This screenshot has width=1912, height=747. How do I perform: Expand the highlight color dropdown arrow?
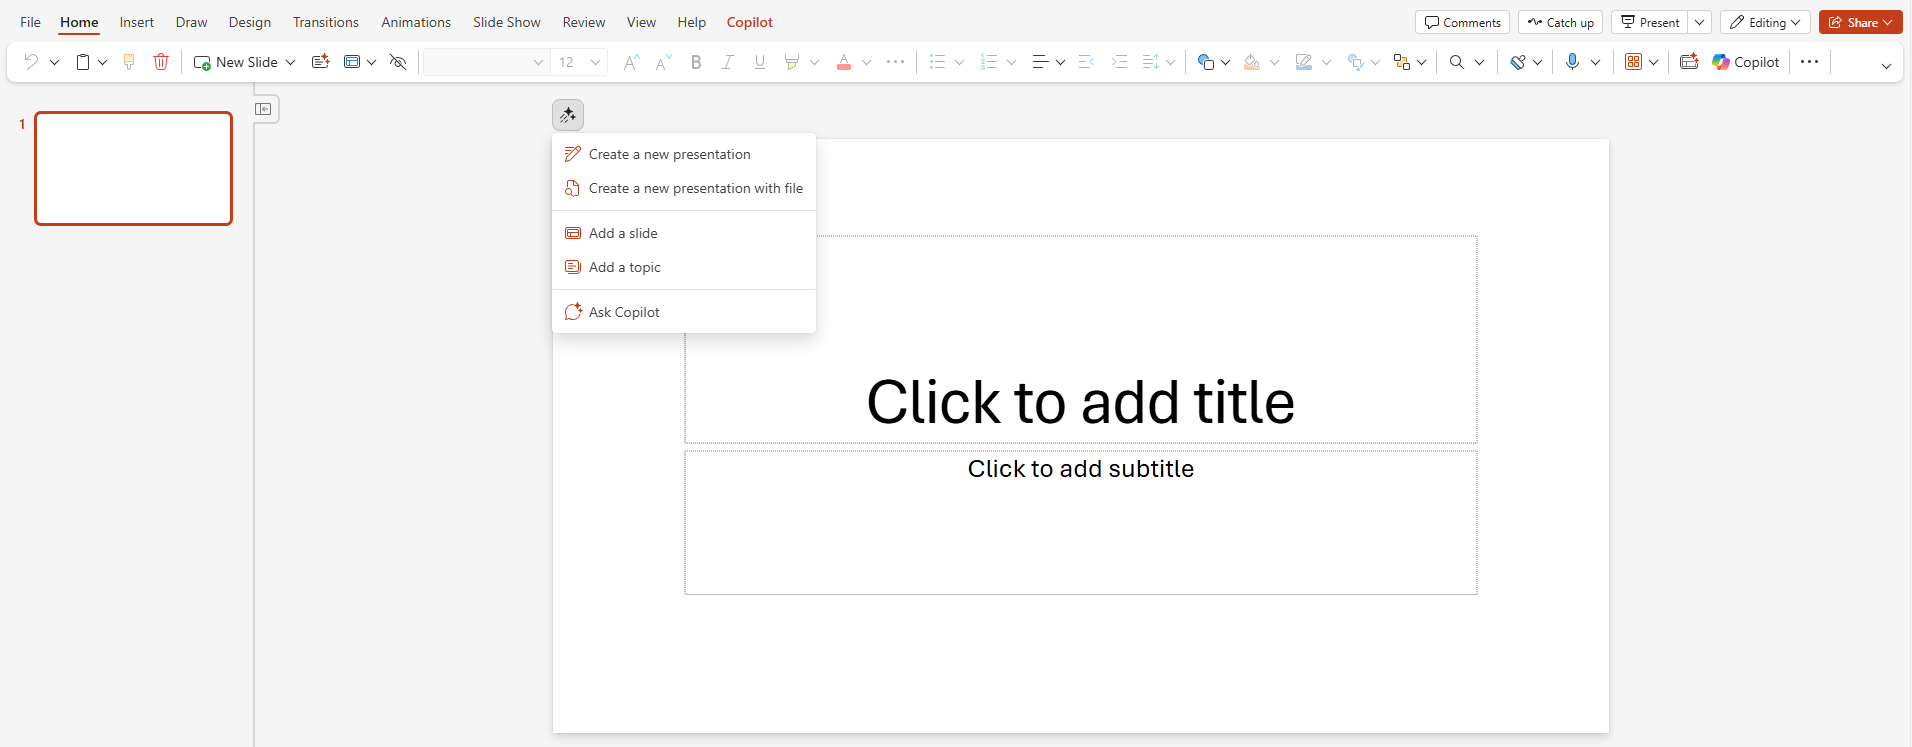814,62
